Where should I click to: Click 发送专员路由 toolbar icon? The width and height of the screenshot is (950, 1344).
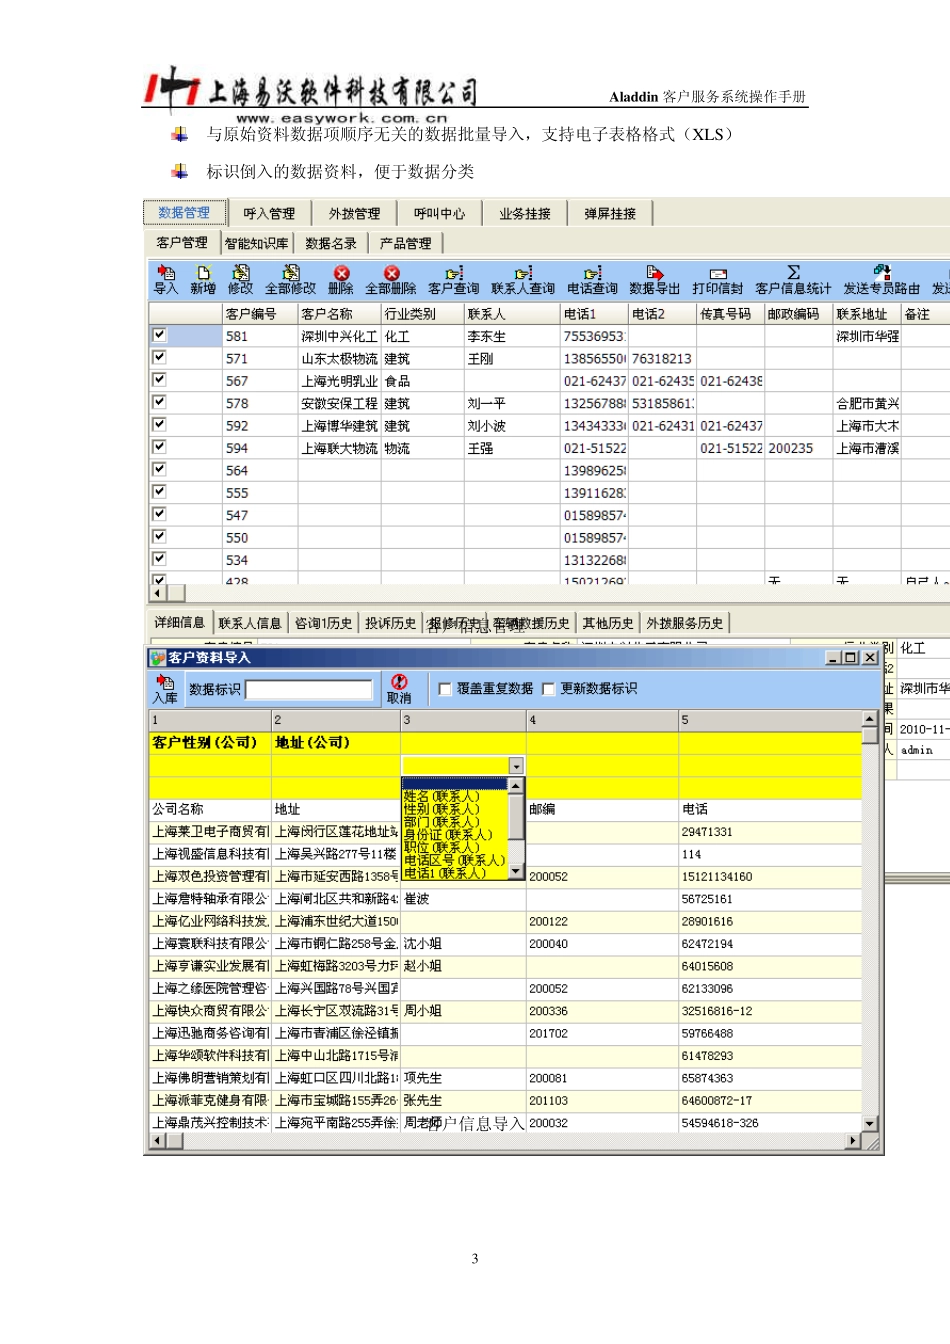click(x=881, y=280)
